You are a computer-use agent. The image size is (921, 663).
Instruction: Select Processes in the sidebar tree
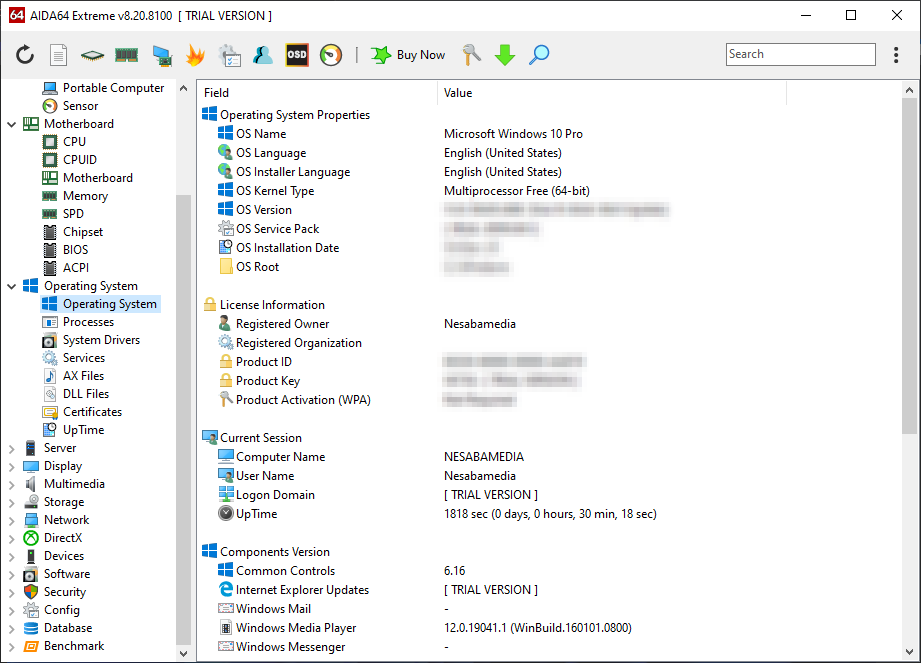pos(88,322)
